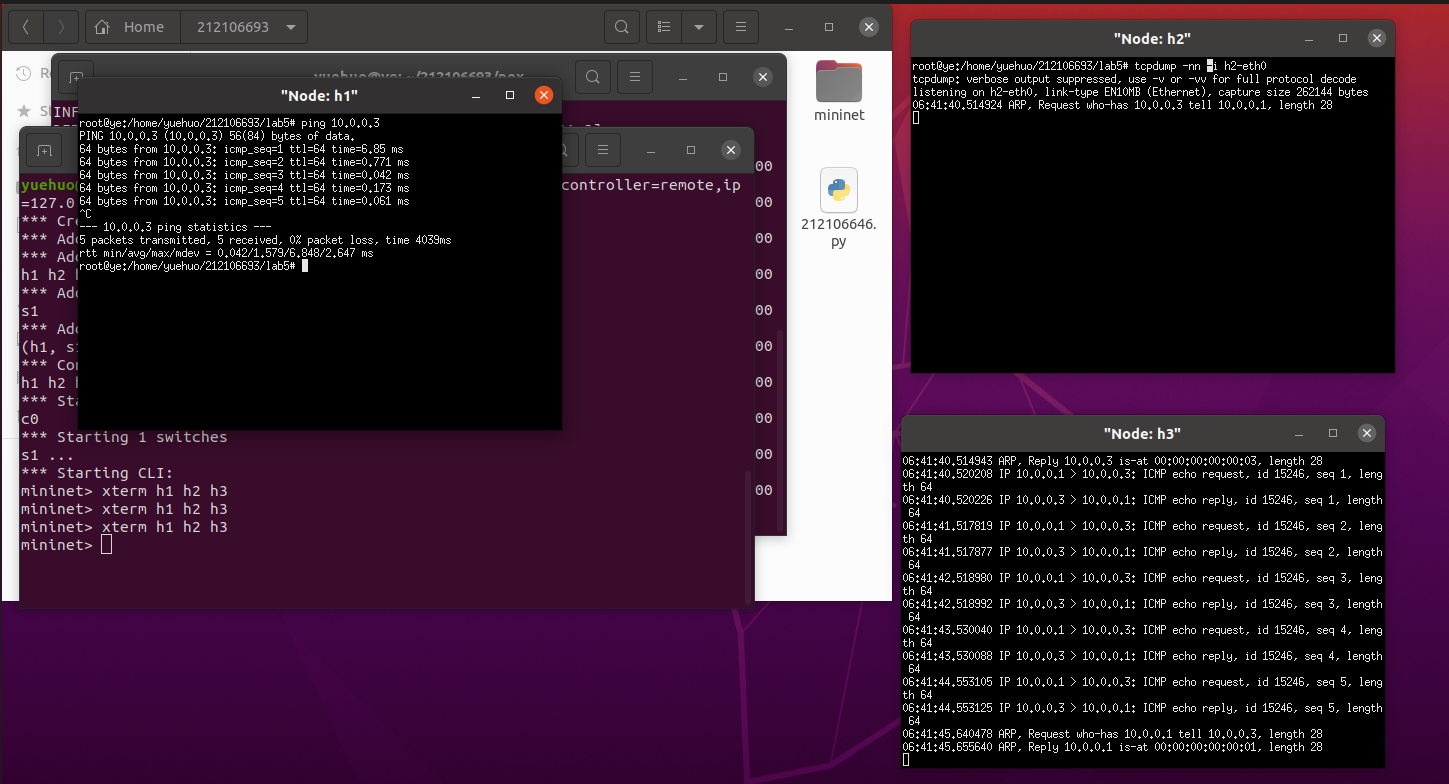The width and height of the screenshot is (1449, 784).
Task: Close the mininet terminal window
Action: click(731, 150)
